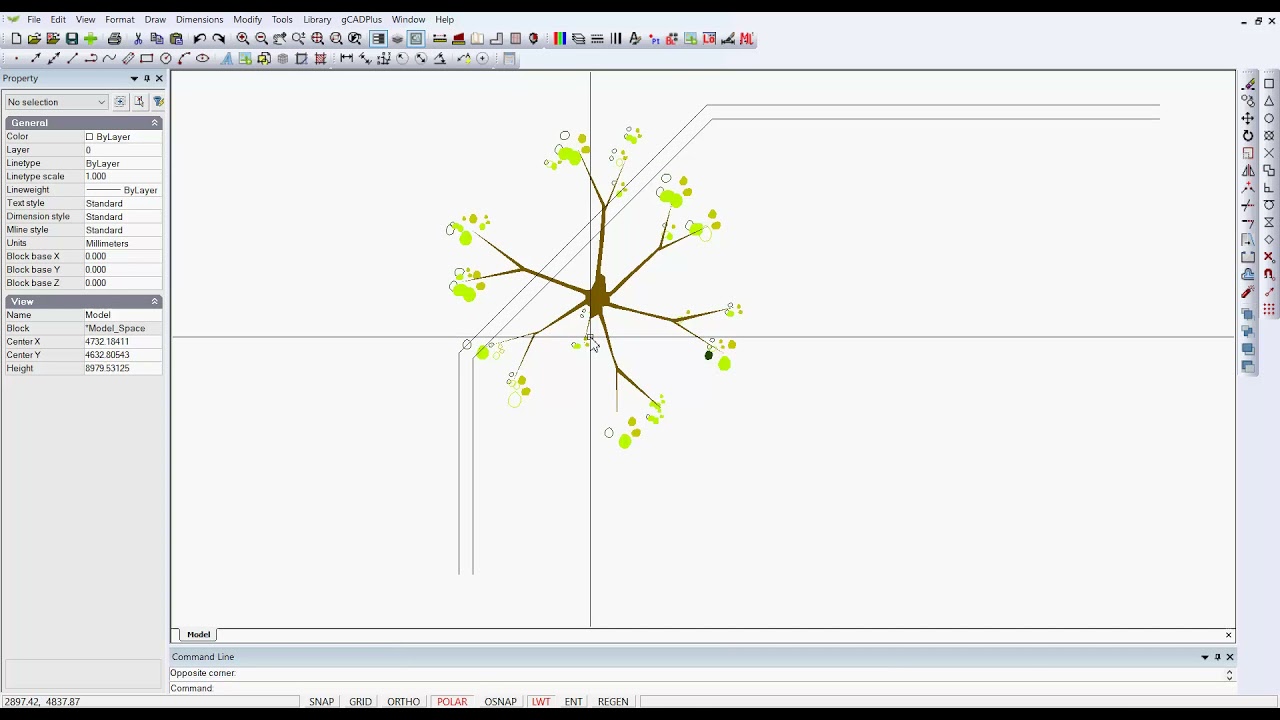Toggle OSNAP in status bar
Image resolution: width=1280 pixels, height=720 pixels.
(x=500, y=702)
